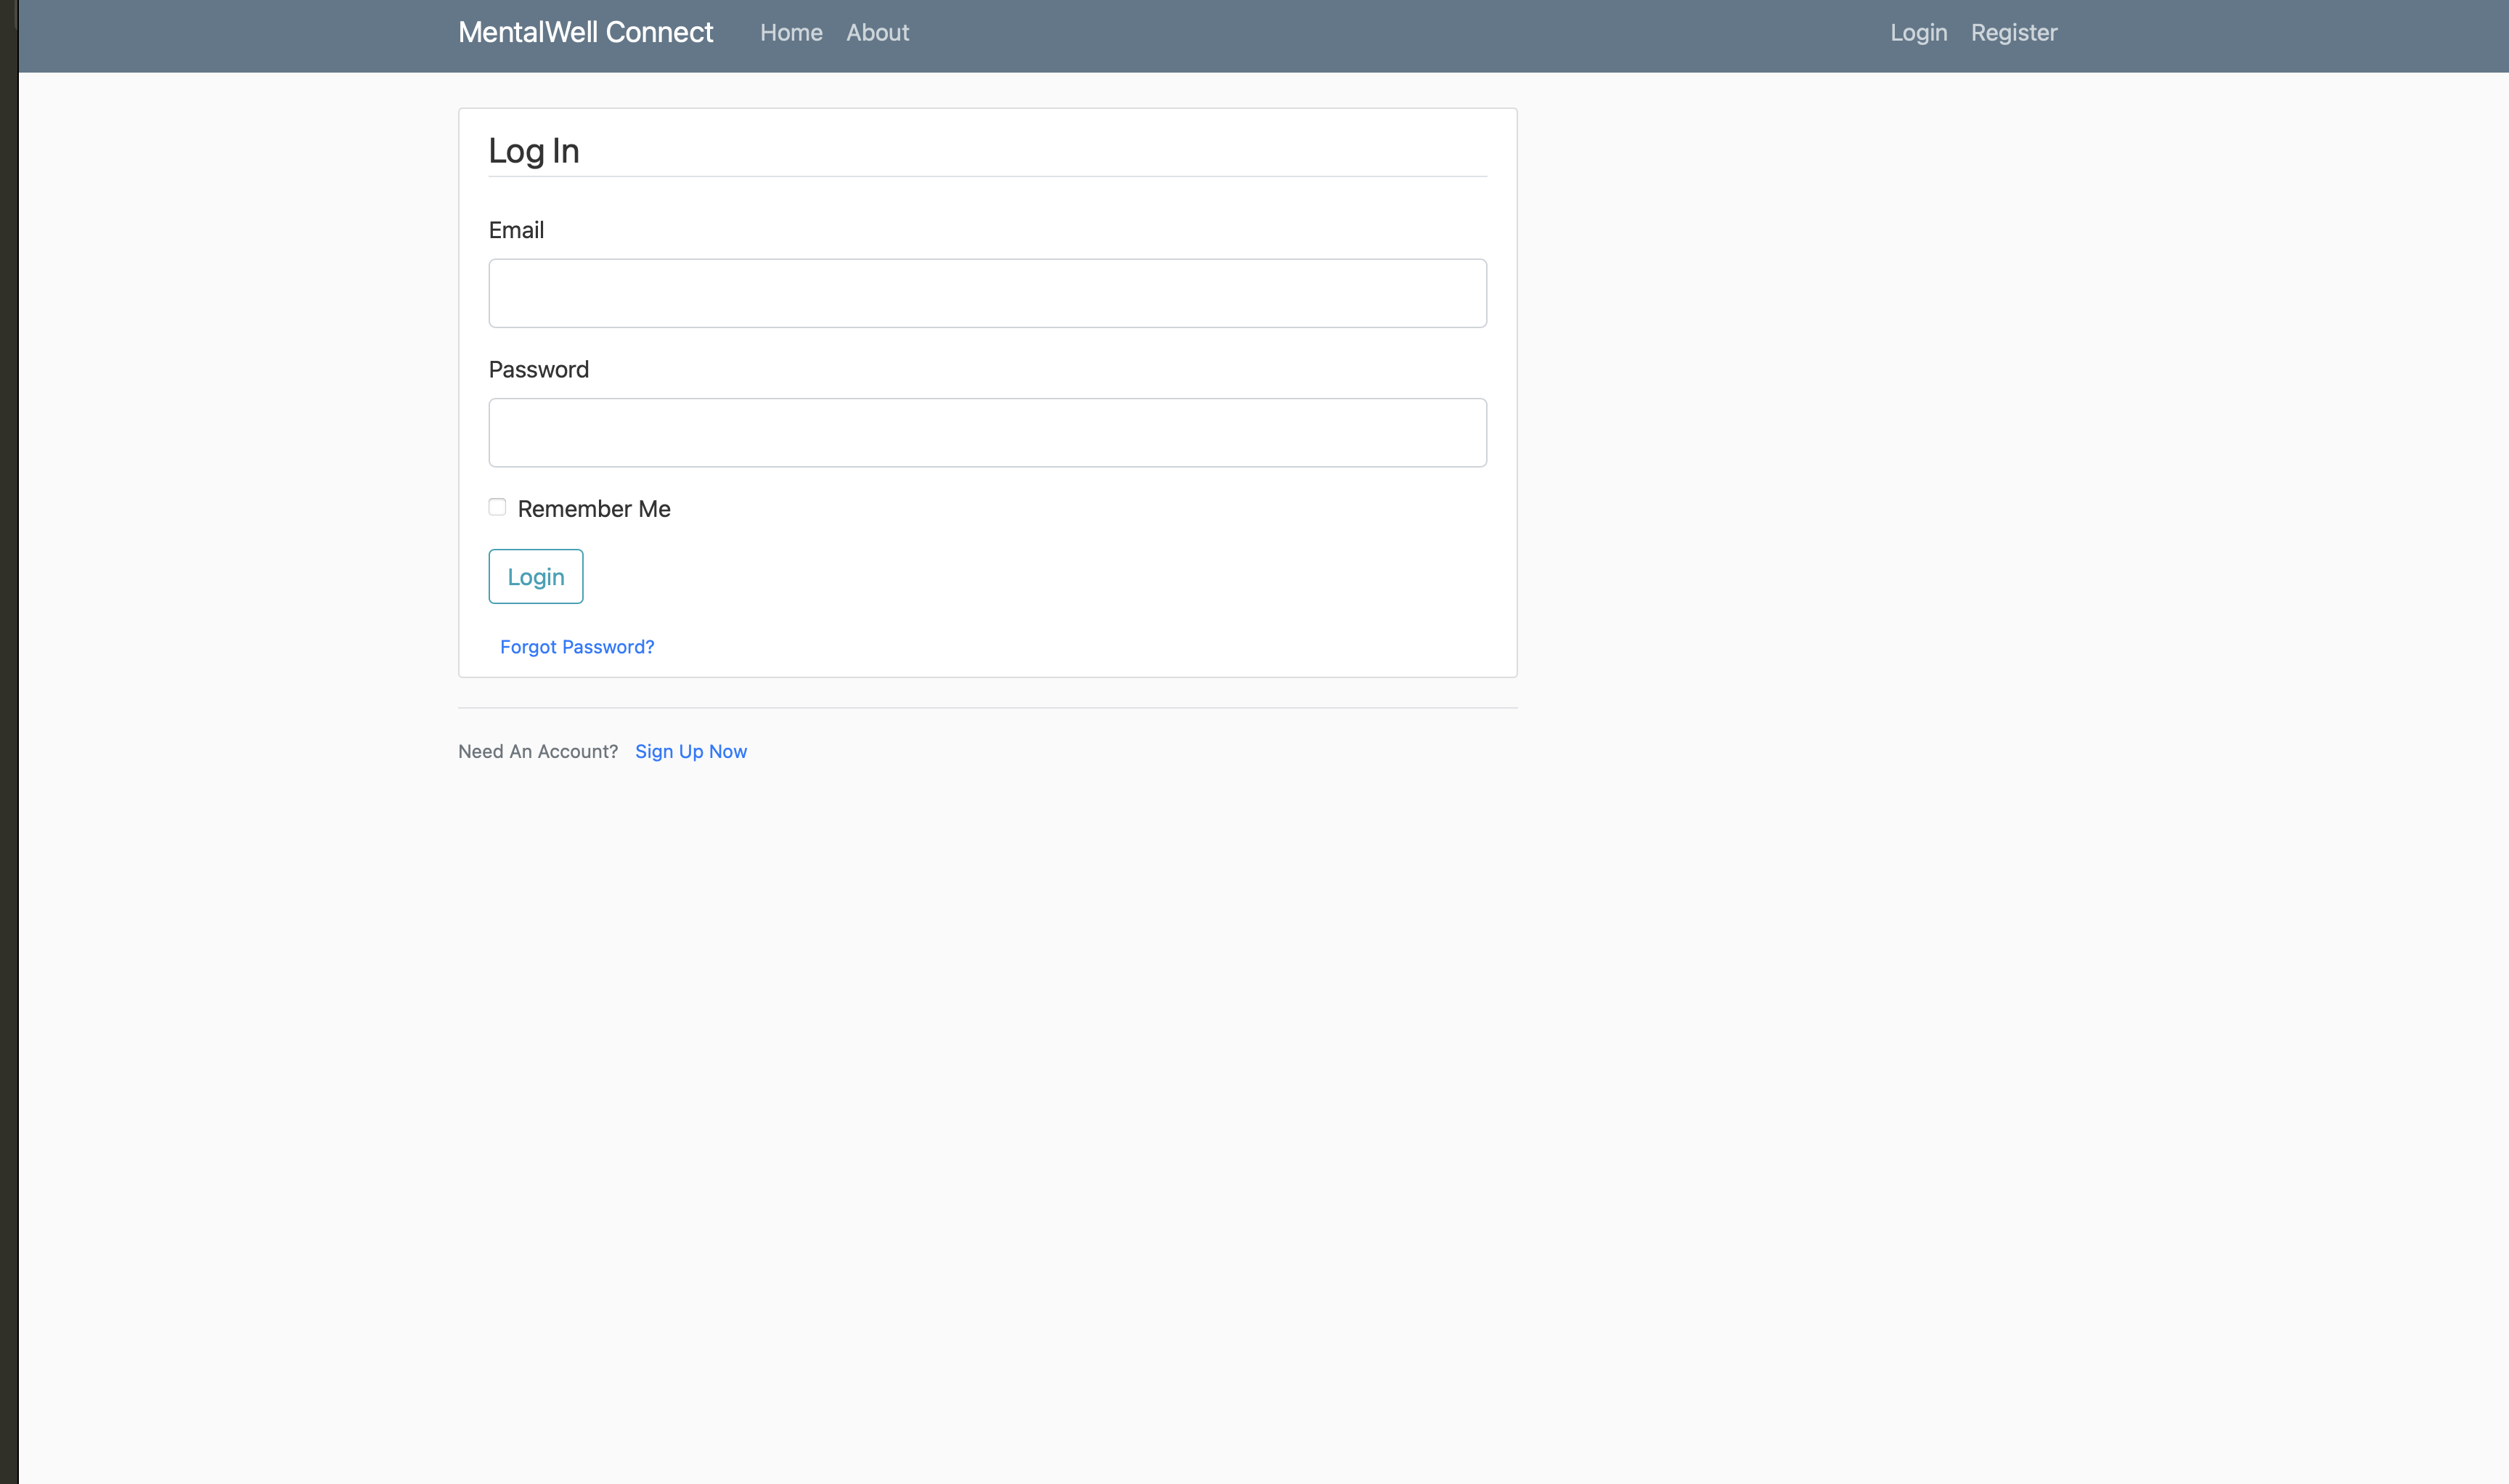Follow the Sign Up Now link
This screenshot has width=2509, height=1484.
pyautogui.click(x=690, y=751)
